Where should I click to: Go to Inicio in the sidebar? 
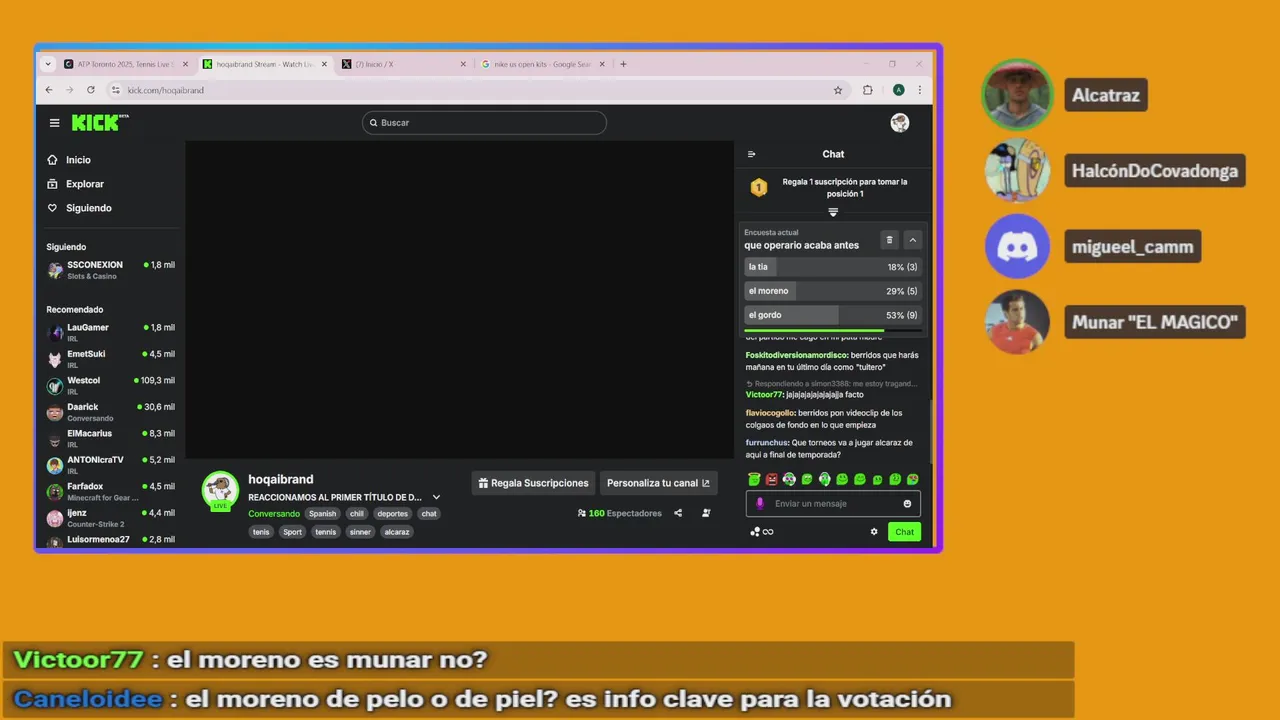[x=69, y=160]
